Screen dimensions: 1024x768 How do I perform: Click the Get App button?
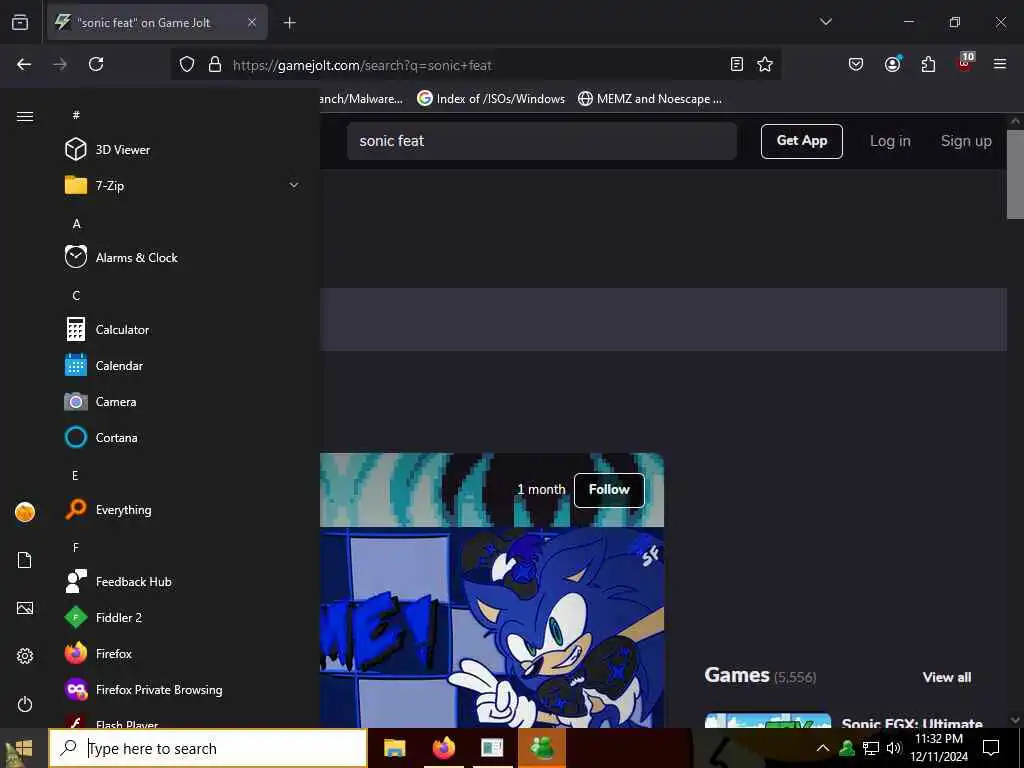point(801,141)
